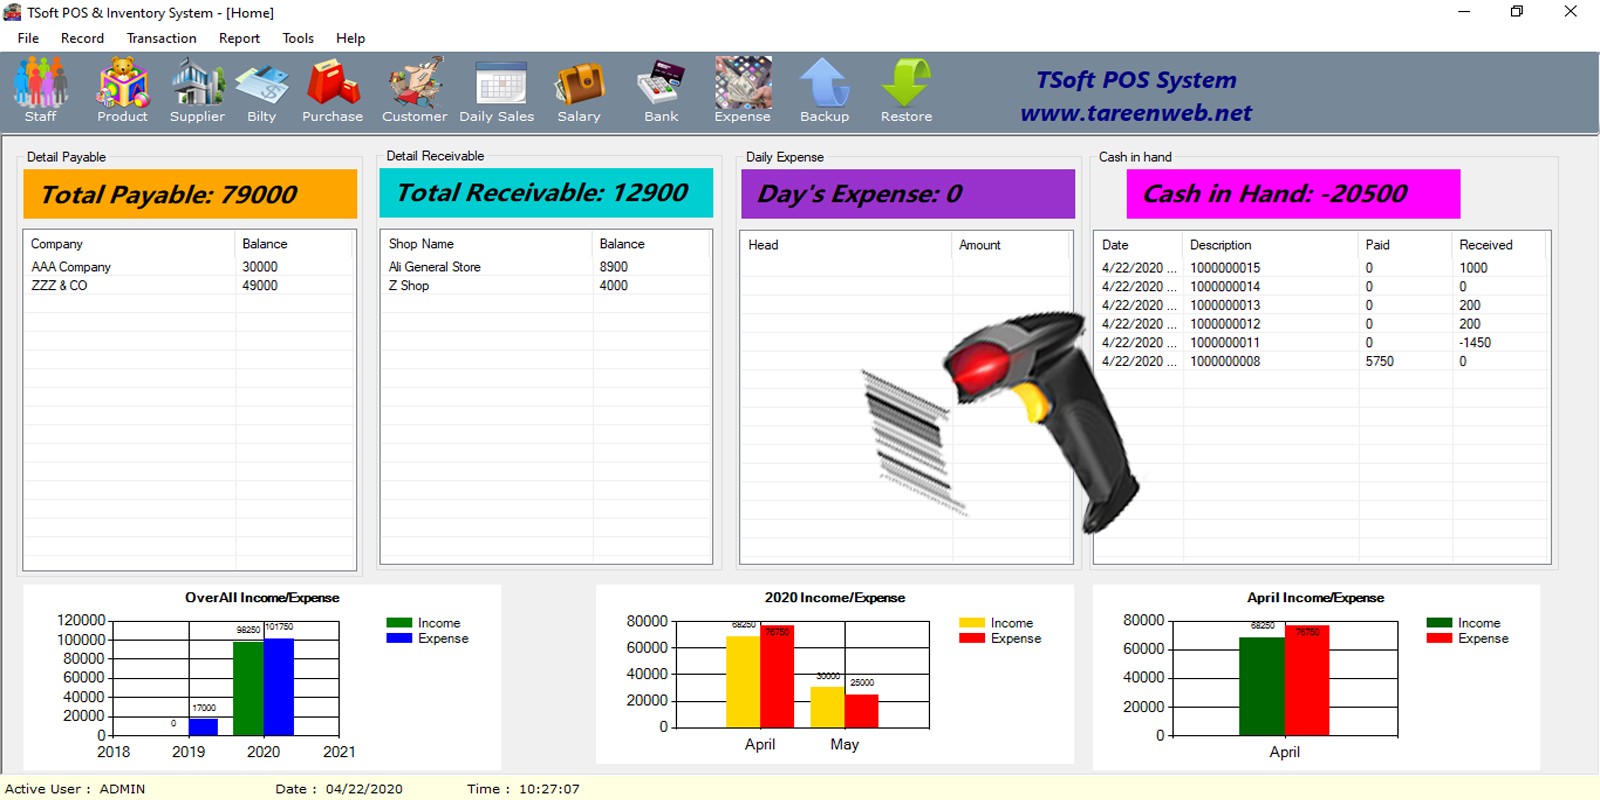Click the Company column header
1600x800 pixels.
coord(130,244)
